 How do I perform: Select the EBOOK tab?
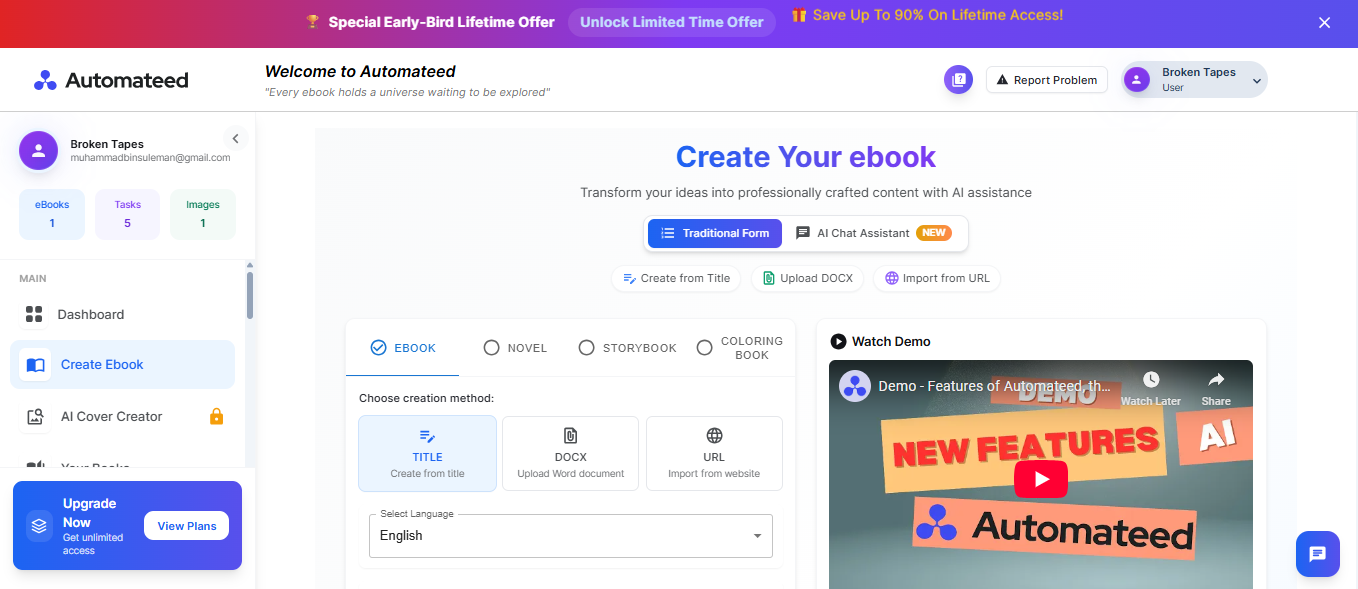(403, 348)
